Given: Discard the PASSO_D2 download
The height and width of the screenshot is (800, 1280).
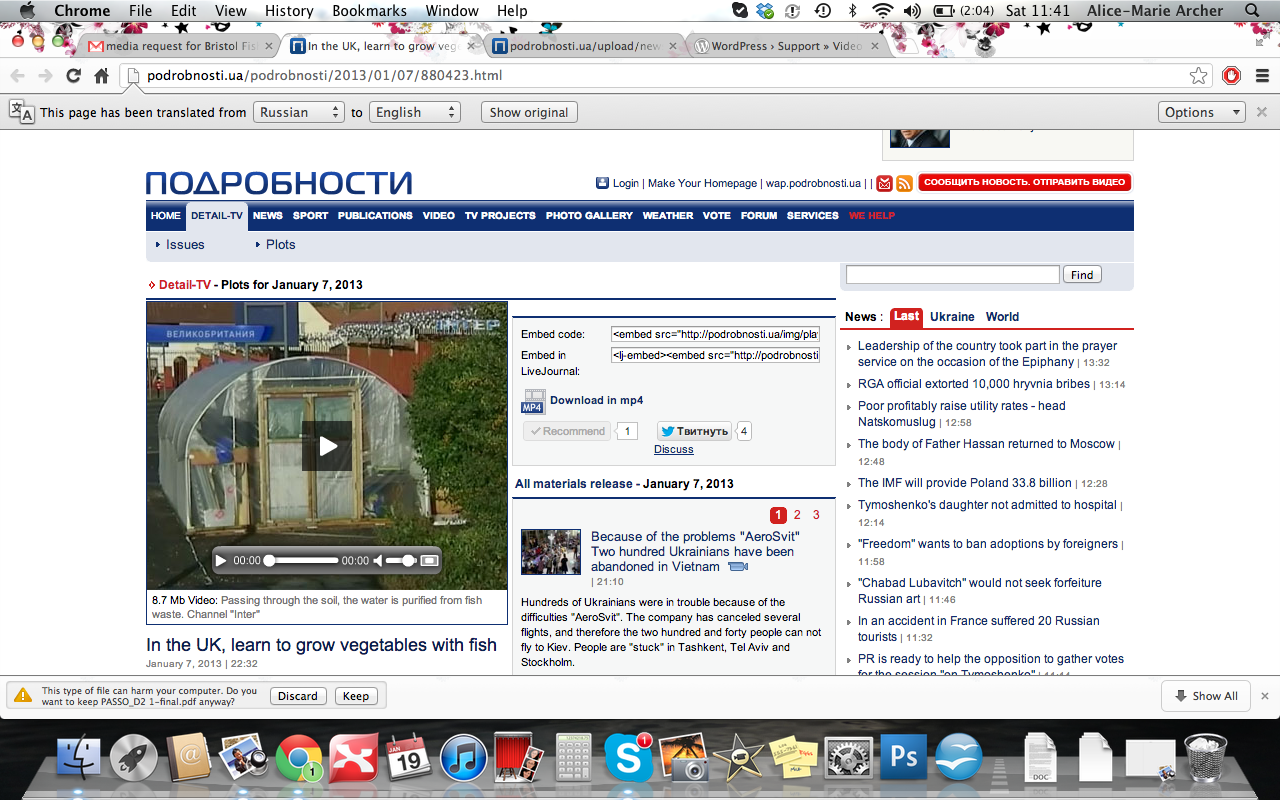Looking at the screenshot, I should point(297,696).
